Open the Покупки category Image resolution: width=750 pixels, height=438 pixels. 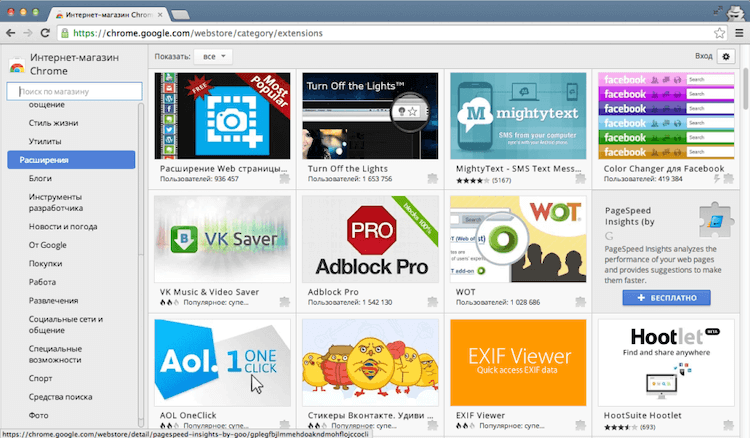point(45,263)
